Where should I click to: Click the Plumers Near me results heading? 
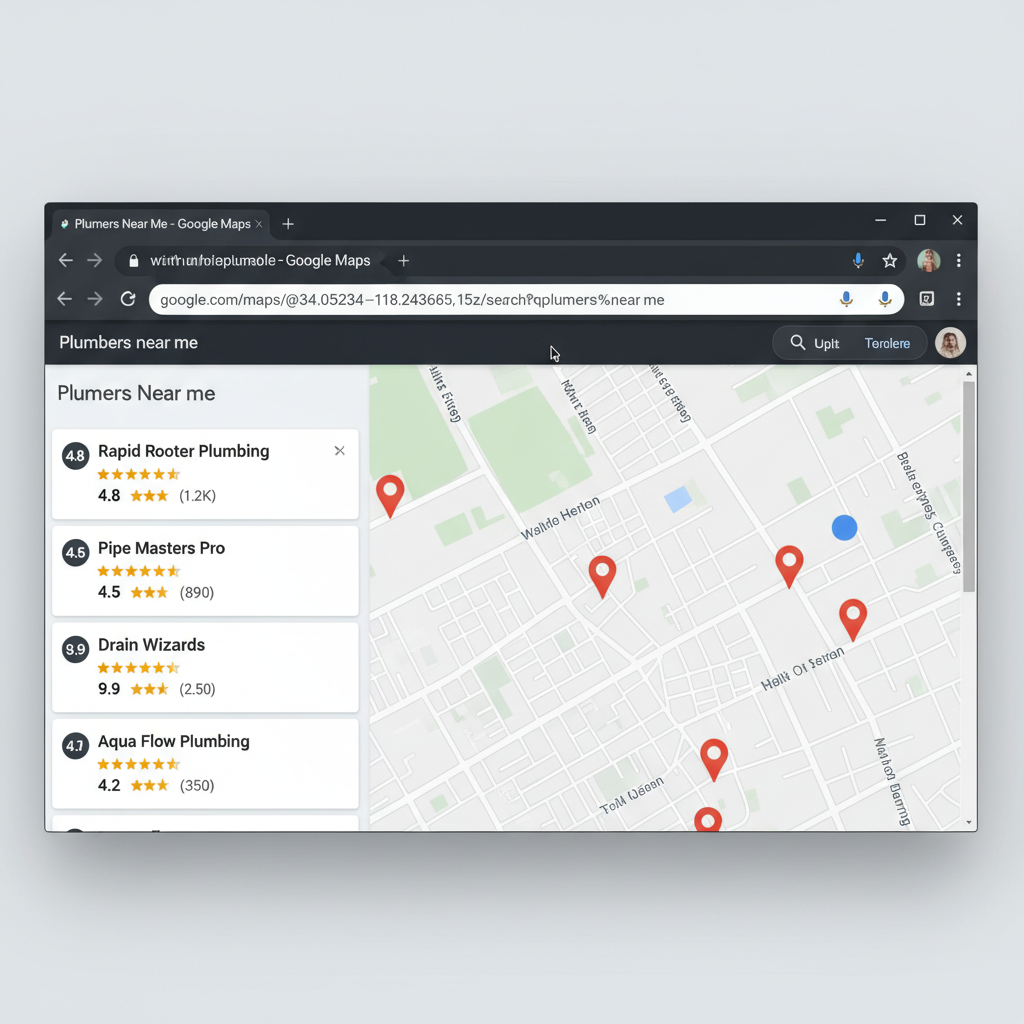[136, 393]
